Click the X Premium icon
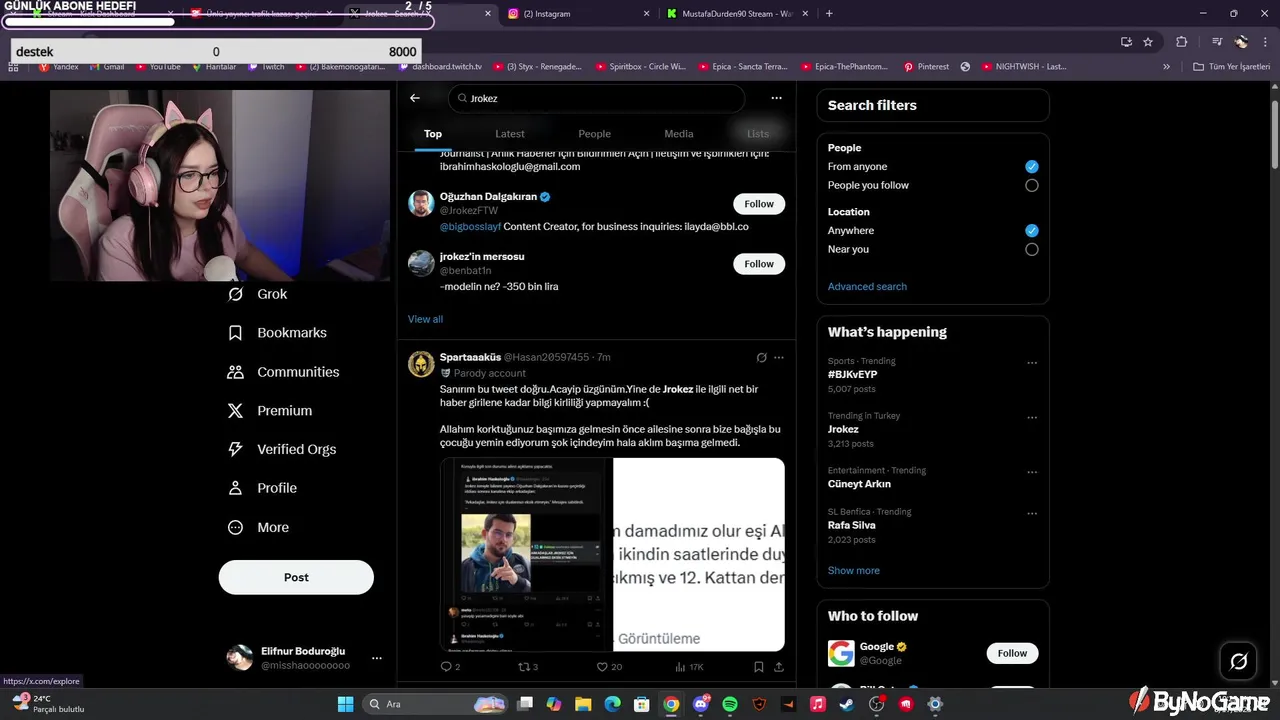 (x=235, y=411)
